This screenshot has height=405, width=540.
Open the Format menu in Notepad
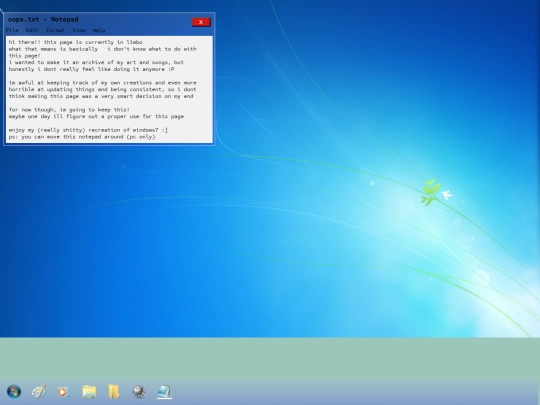coord(55,30)
